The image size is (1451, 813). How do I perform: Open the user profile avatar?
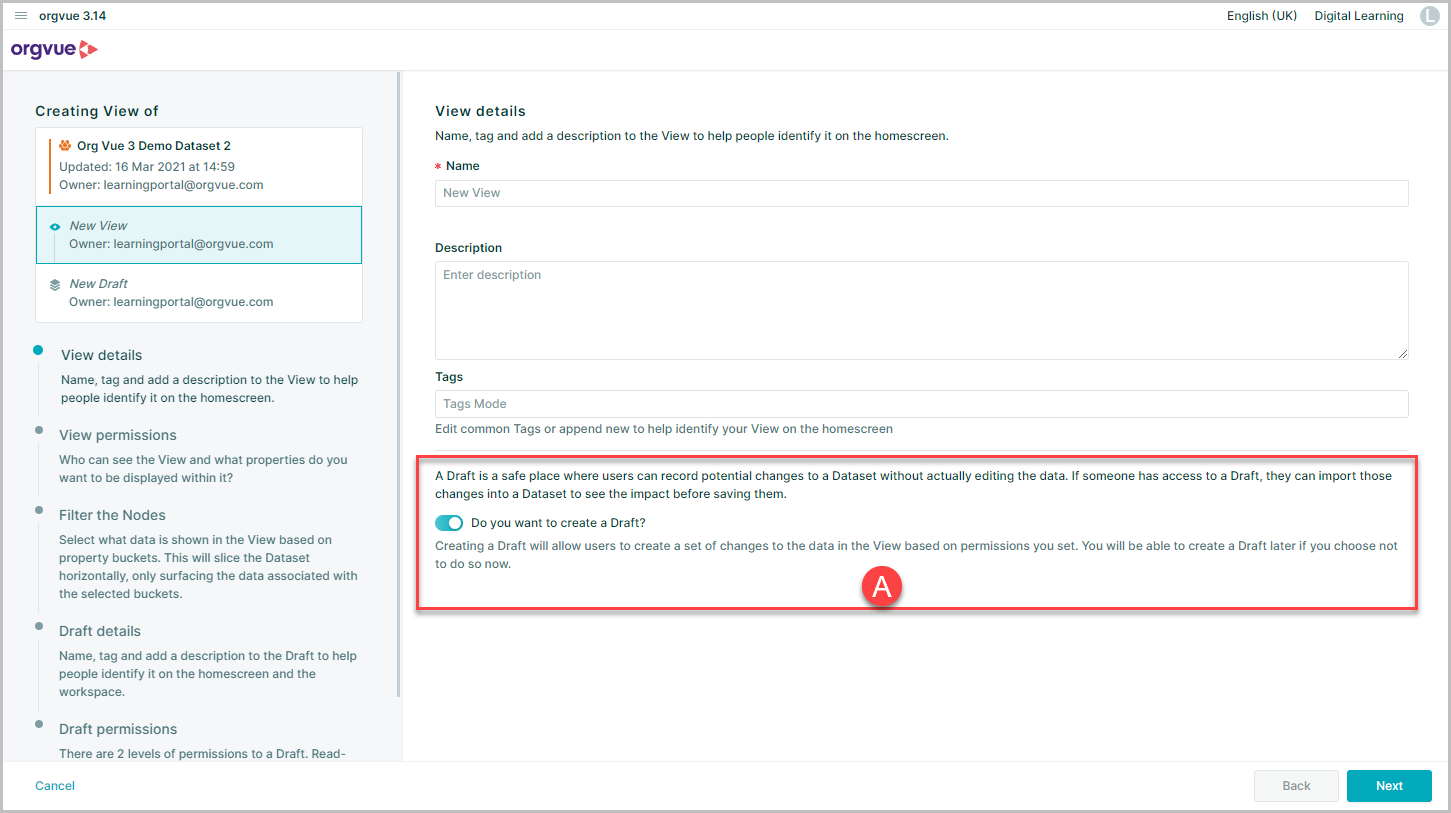coord(1429,16)
